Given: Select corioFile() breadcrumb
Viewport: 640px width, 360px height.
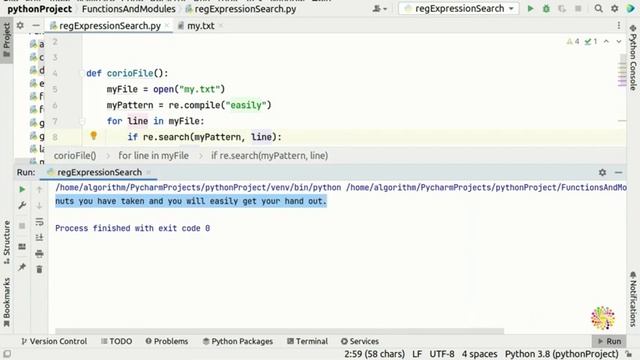Looking at the screenshot, I should point(75,156).
